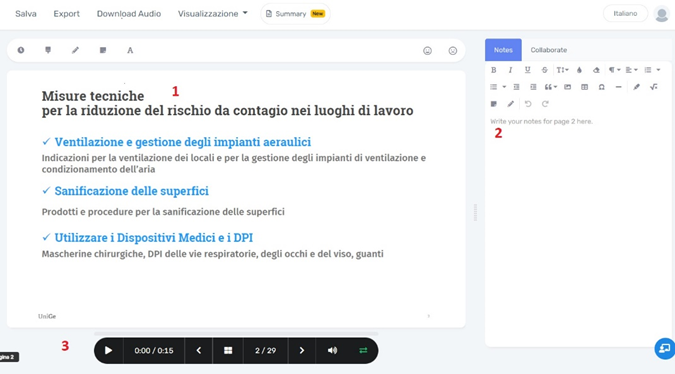675x374 pixels.
Task: Redo last notes edit
Action: point(545,104)
